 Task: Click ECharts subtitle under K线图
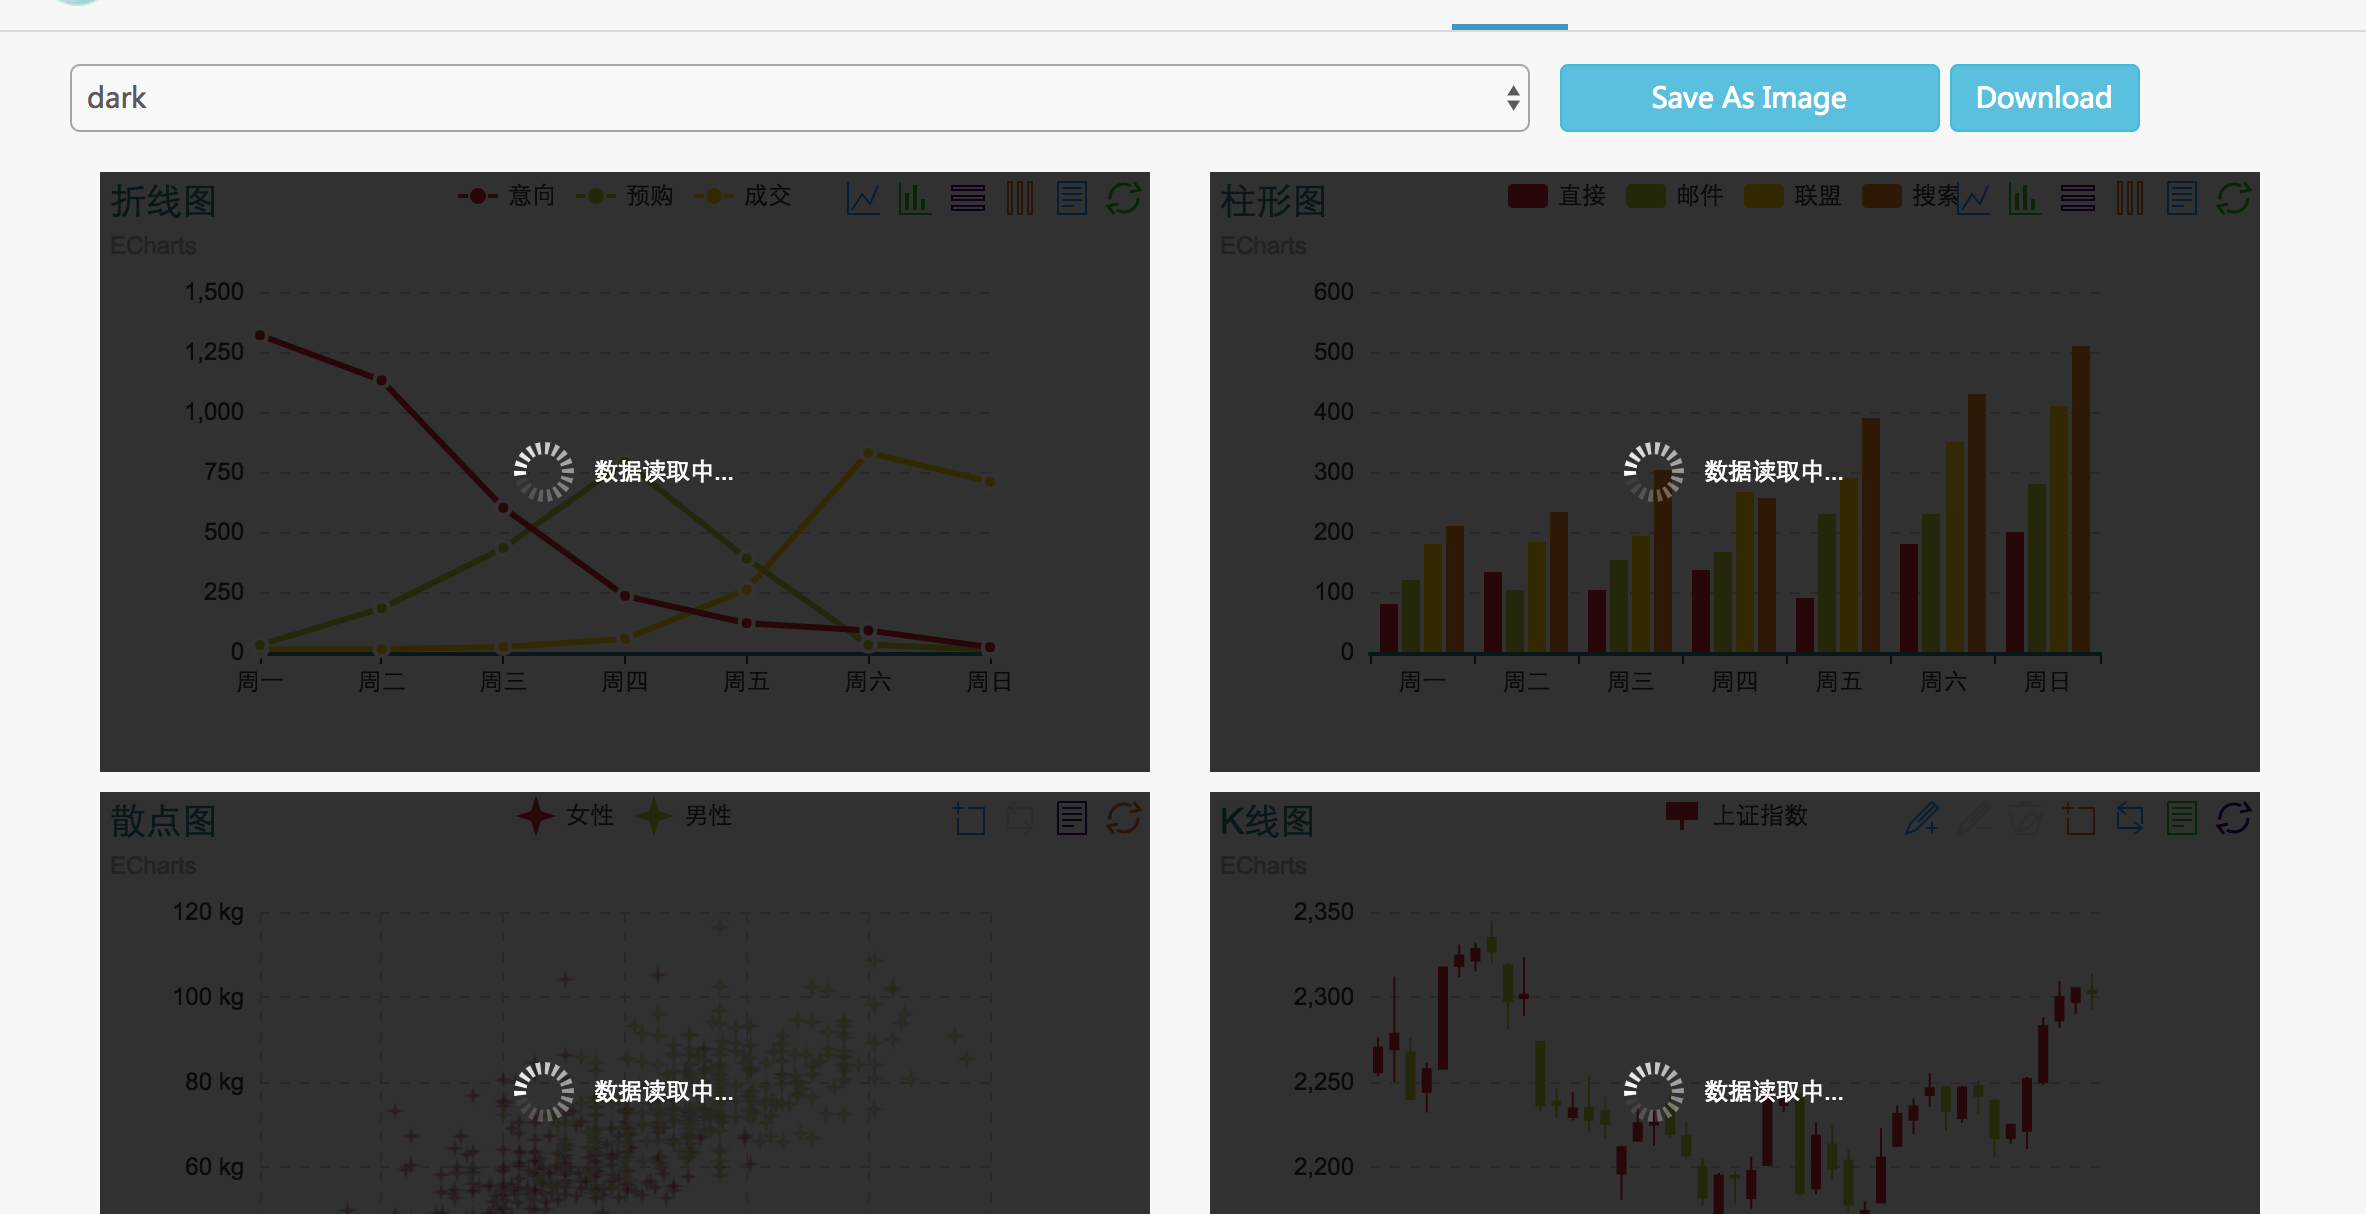[1263, 866]
